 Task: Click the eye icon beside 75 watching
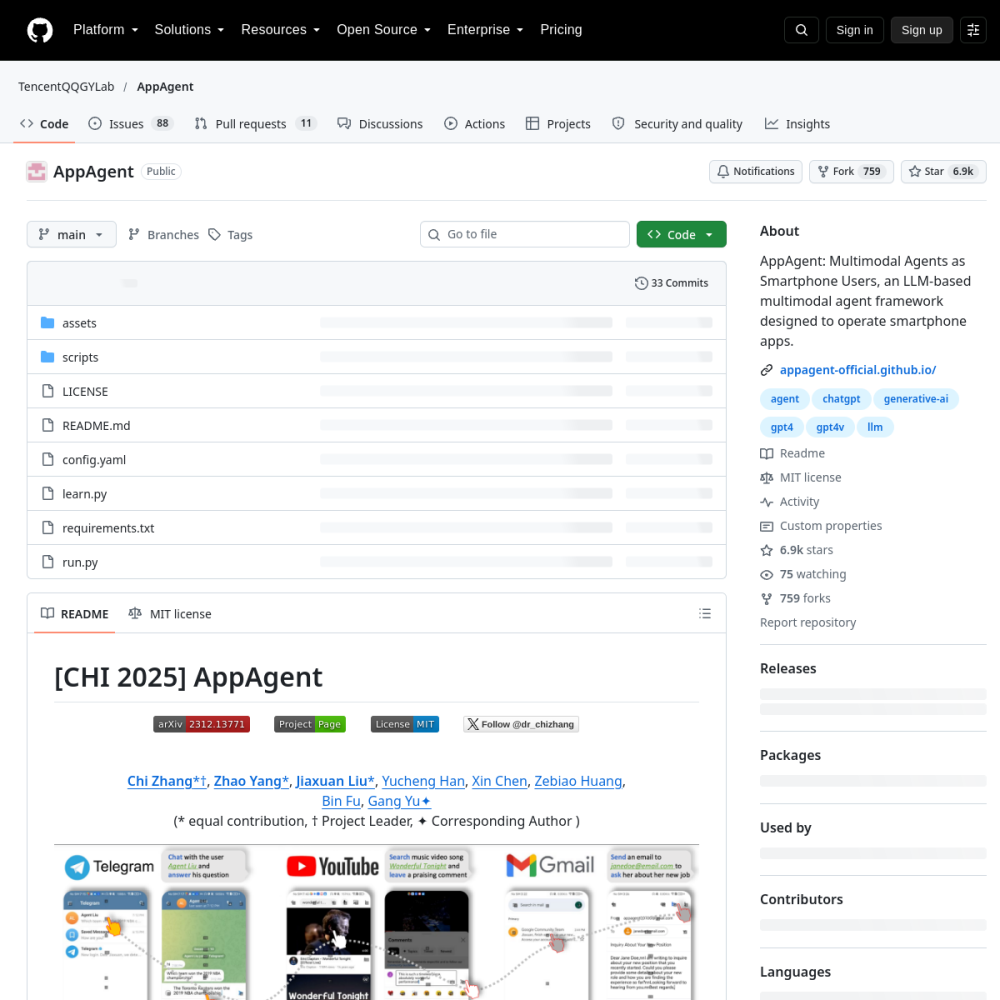click(x=767, y=575)
